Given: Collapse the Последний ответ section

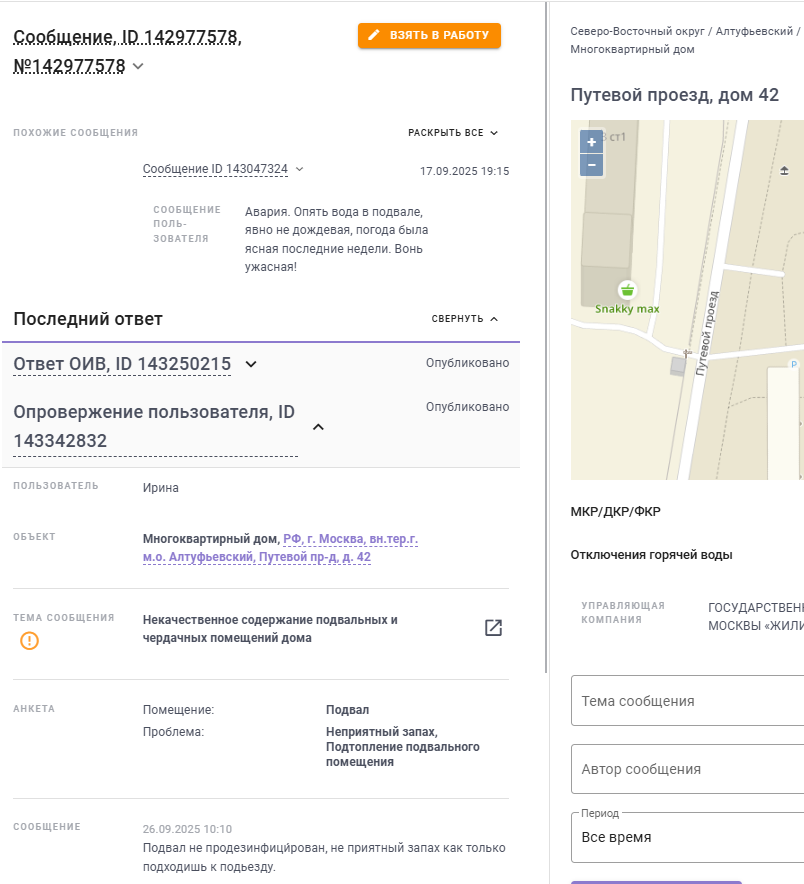Looking at the screenshot, I should coord(465,319).
